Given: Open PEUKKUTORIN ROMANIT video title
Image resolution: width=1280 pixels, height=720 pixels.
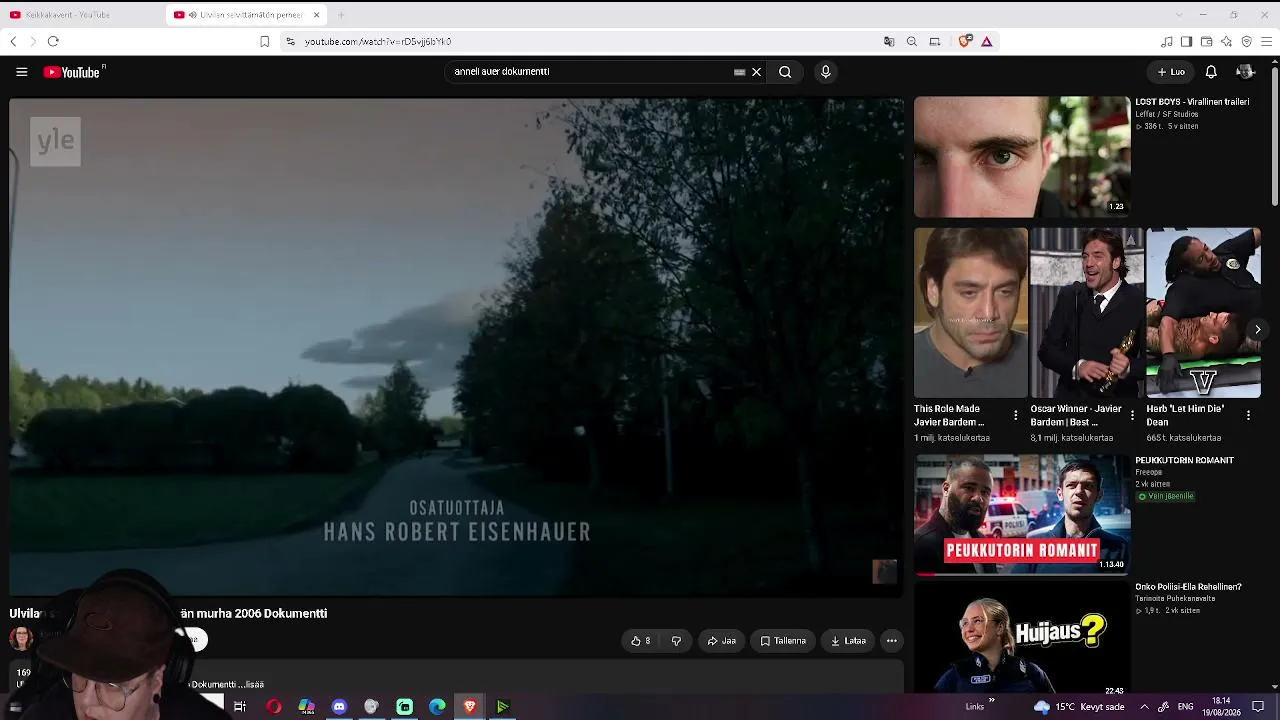Looking at the screenshot, I should pos(1184,461).
